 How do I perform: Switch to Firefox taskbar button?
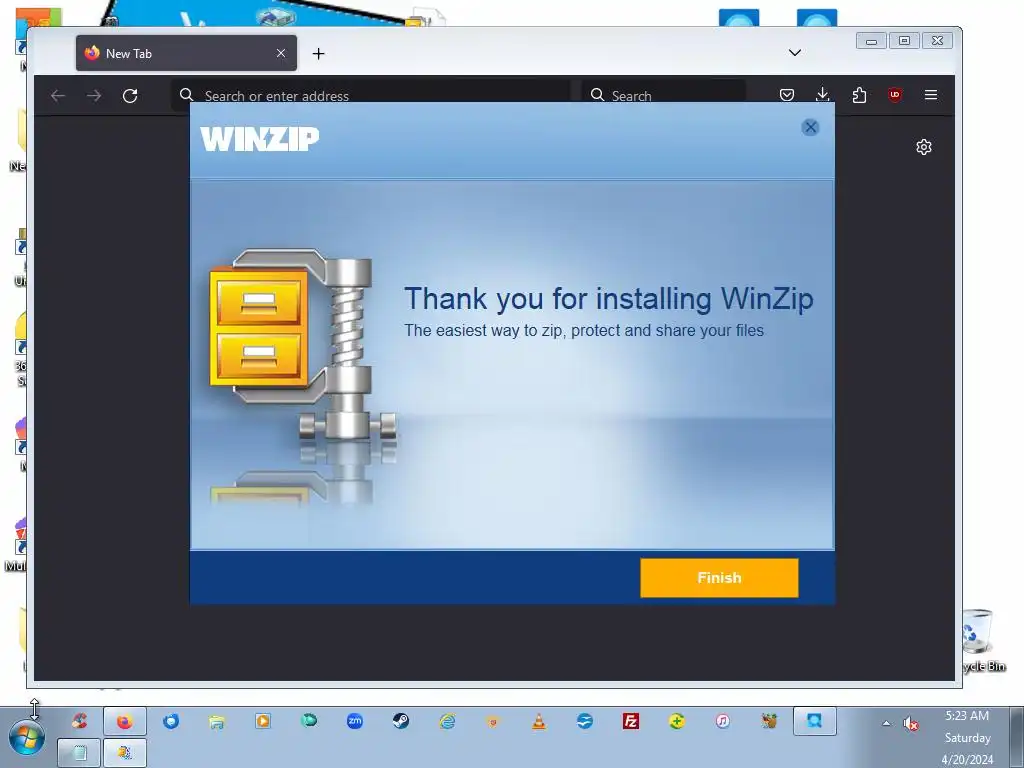(125, 721)
